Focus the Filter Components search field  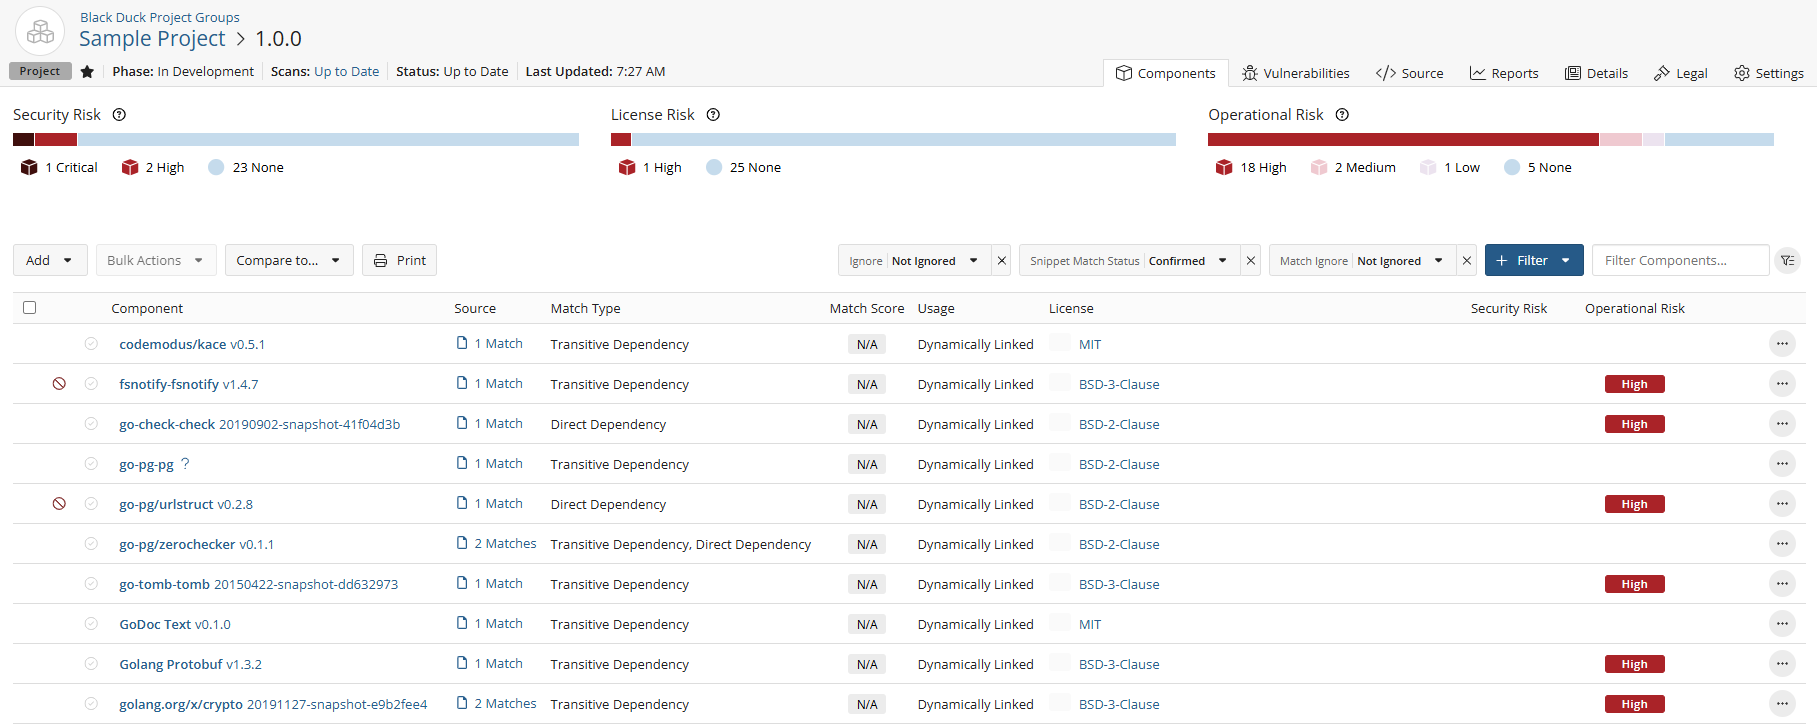(1680, 260)
